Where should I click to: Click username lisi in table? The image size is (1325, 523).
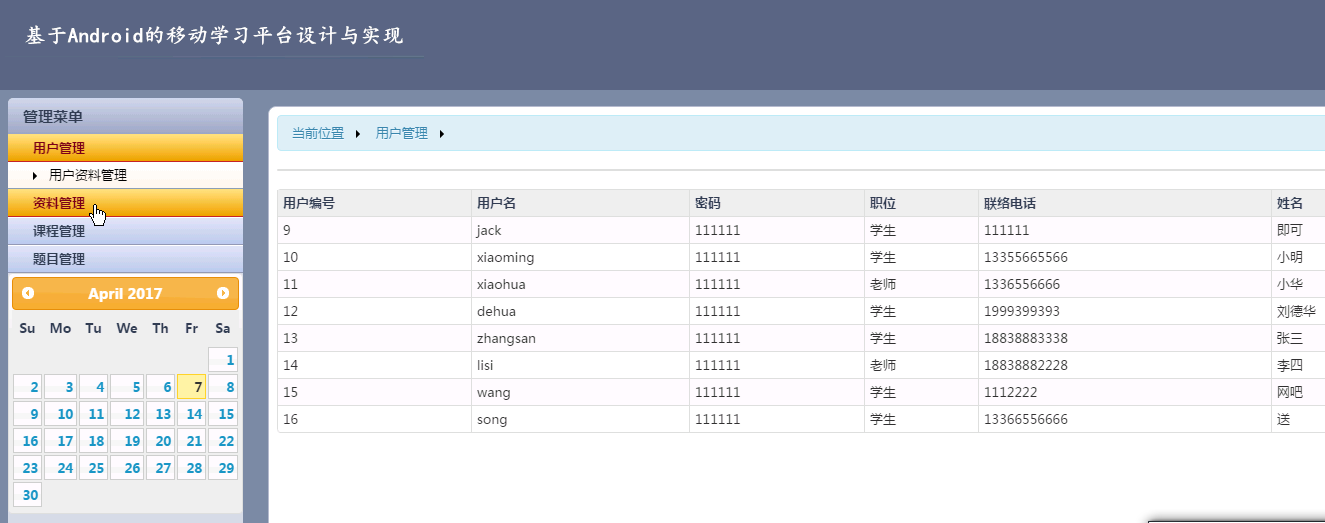click(485, 365)
